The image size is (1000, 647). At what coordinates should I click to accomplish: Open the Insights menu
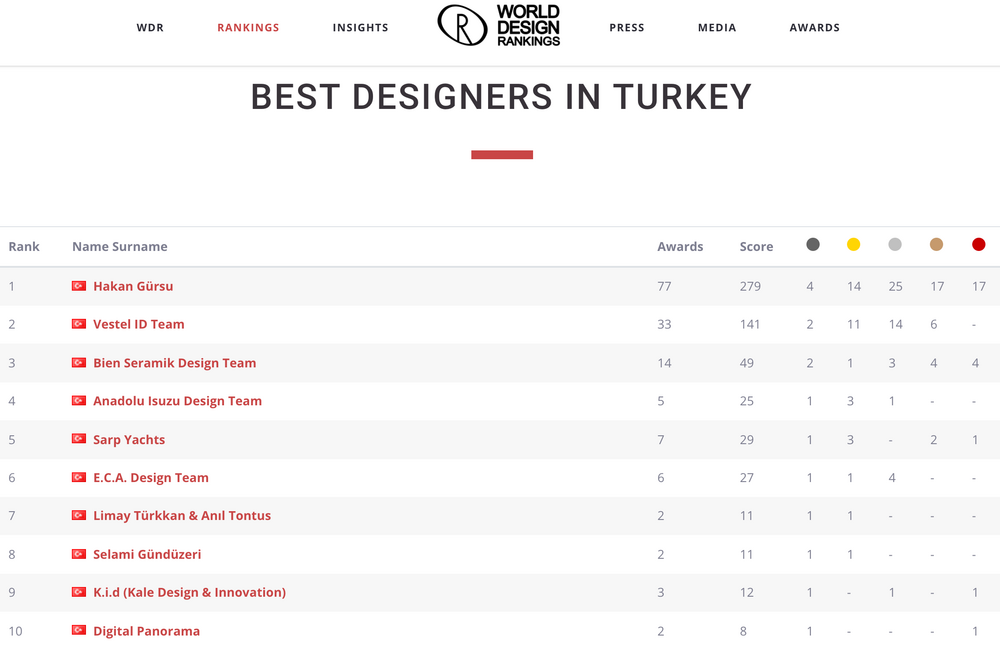[x=360, y=28]
